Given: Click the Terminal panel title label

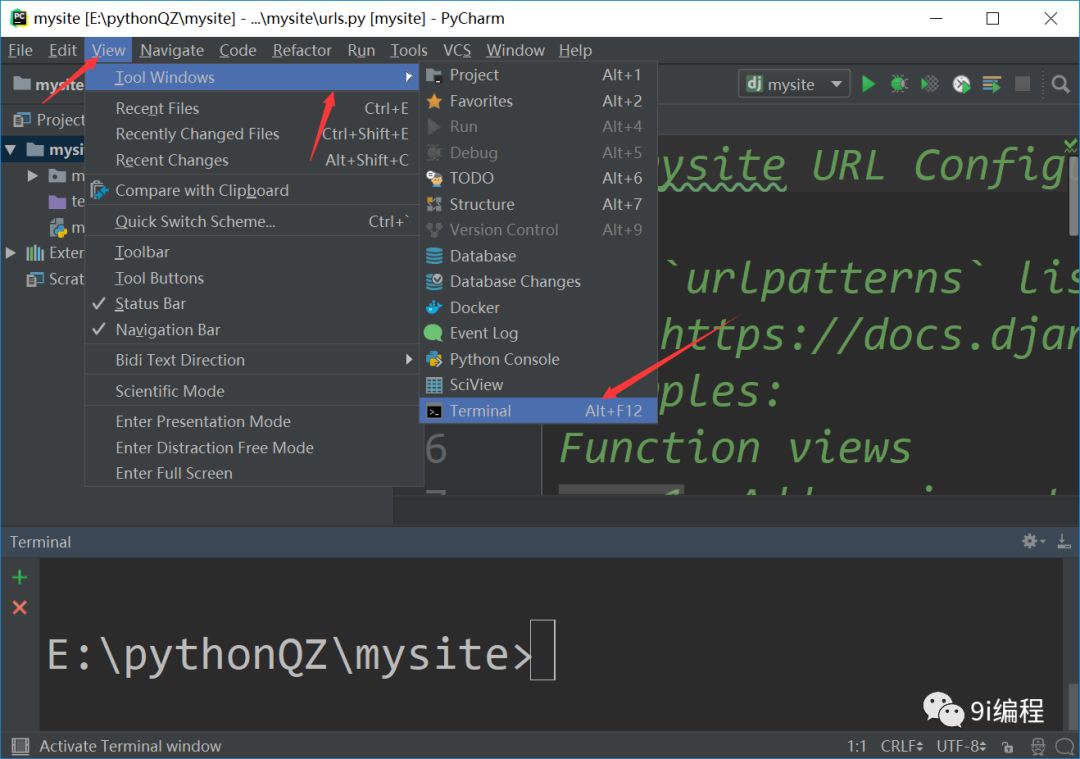Looking at the screenshot, I should click(x=40, y=542).
